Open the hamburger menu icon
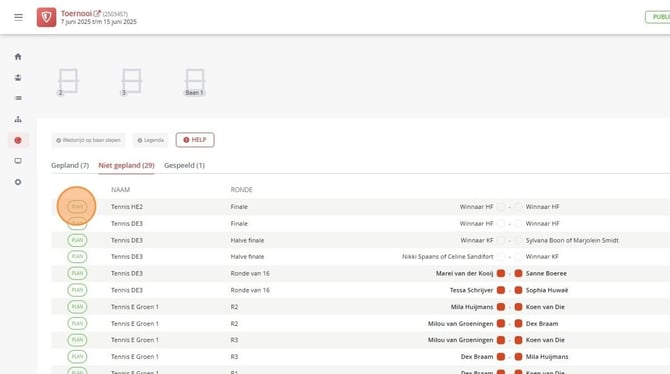The image size is (670, 374). tap(18, 17)
